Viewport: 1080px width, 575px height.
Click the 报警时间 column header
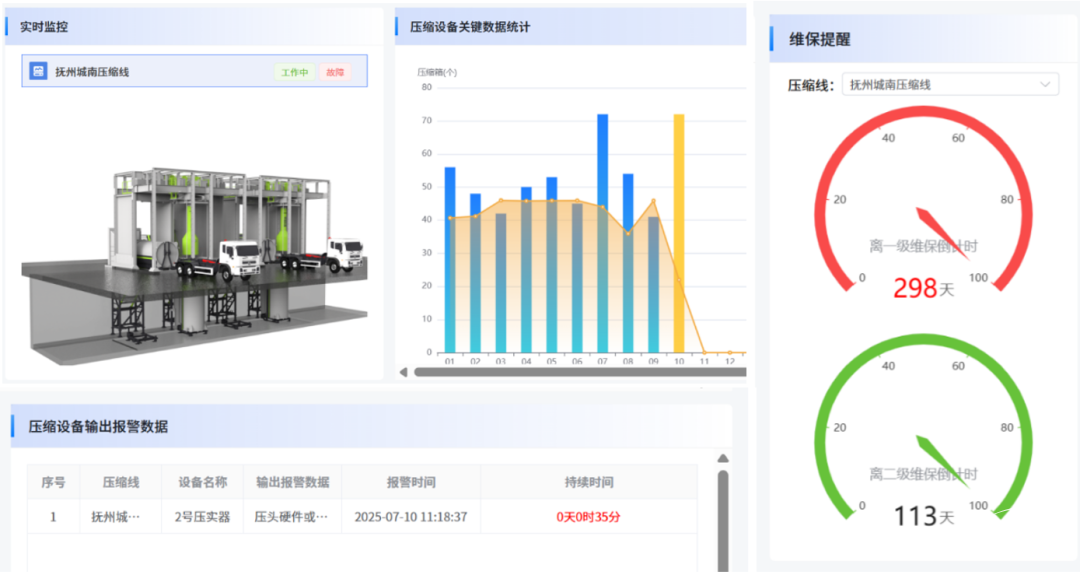coord(411,482)
